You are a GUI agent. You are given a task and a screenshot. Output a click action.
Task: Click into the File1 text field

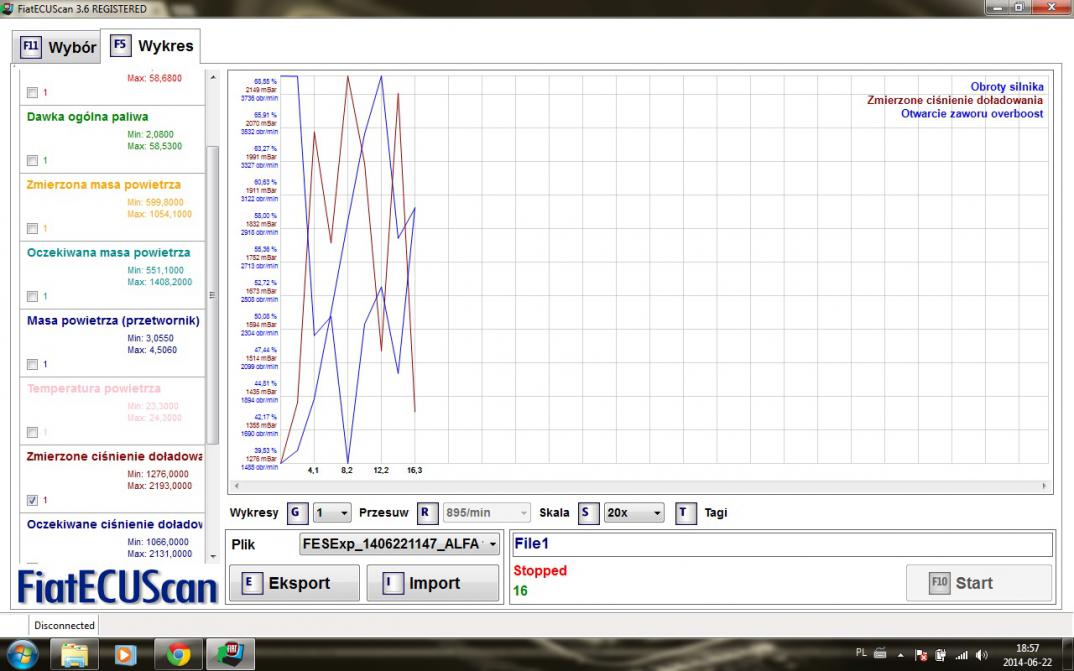(x=782, y=544)
